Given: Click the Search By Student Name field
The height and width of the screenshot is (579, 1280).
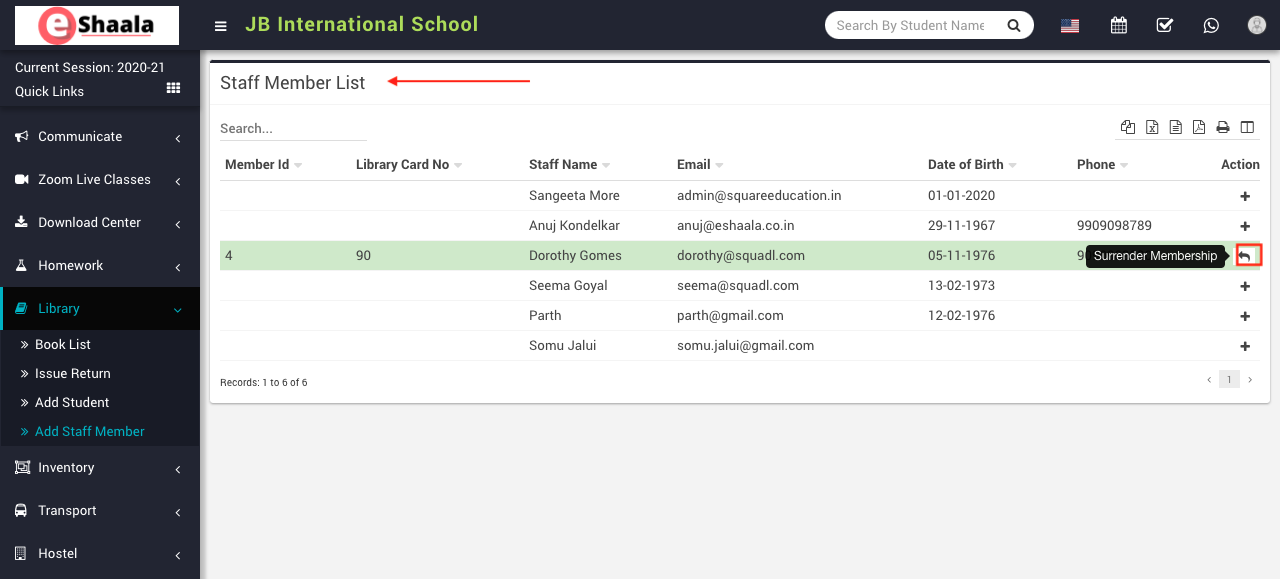Looking at the screenshot, I should pyautogui.click(x=911, y=25).
